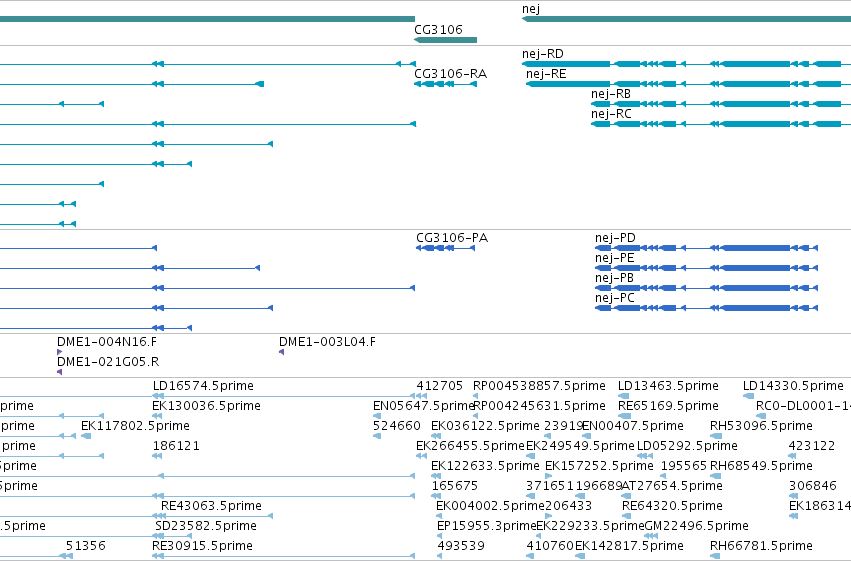
Task: Click the 306846 EST label
Action: (812, 486)
